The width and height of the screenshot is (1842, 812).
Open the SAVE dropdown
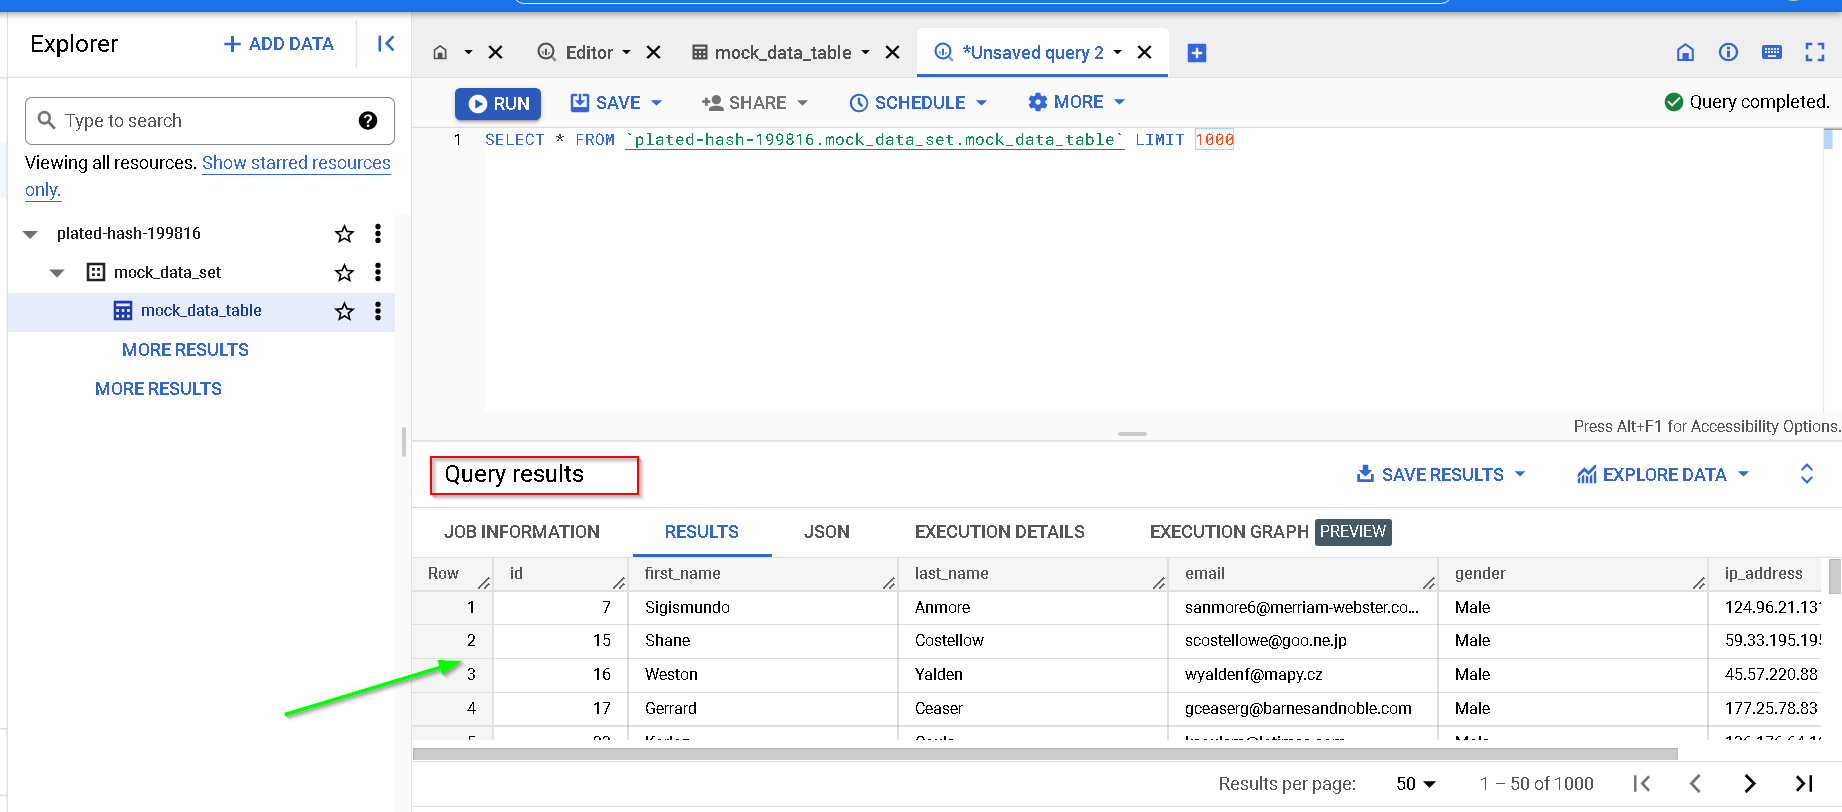pyautogui.click(x=616, y=103)
